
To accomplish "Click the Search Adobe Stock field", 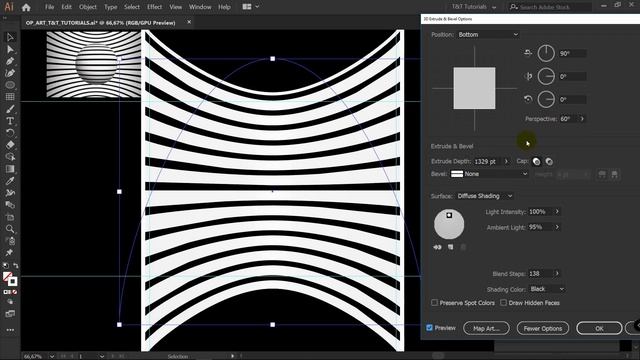I will [550, 7].
